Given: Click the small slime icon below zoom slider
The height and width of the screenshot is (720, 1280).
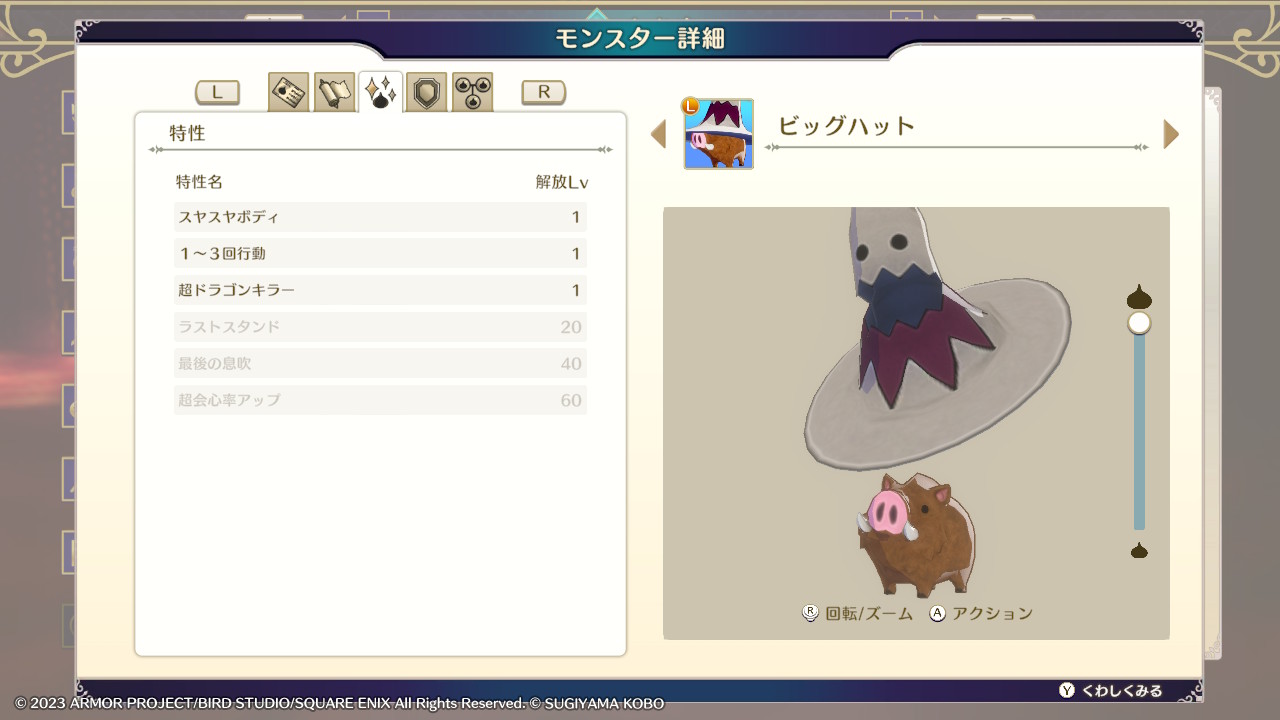Looking at the screenshot, I should (x=1139, y=550).
